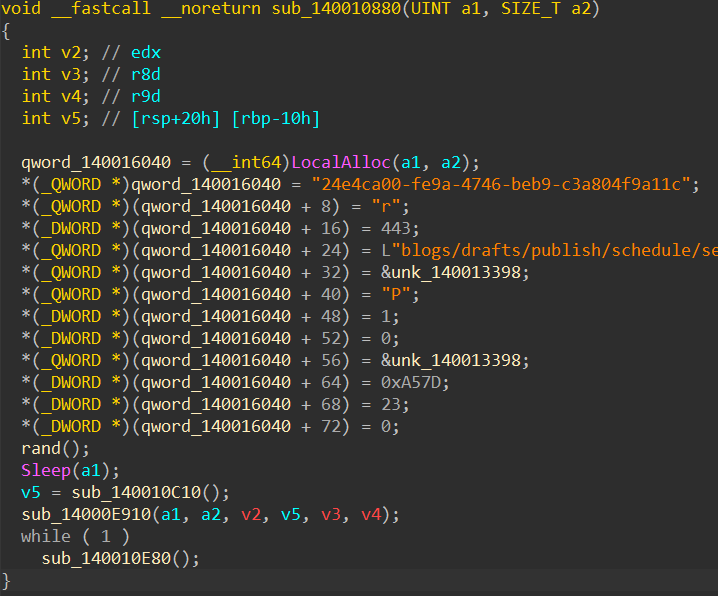Click the edx register comment for v2
Image resolution: width=718 pixels, height=596 pixels.
tap(146, 53)
